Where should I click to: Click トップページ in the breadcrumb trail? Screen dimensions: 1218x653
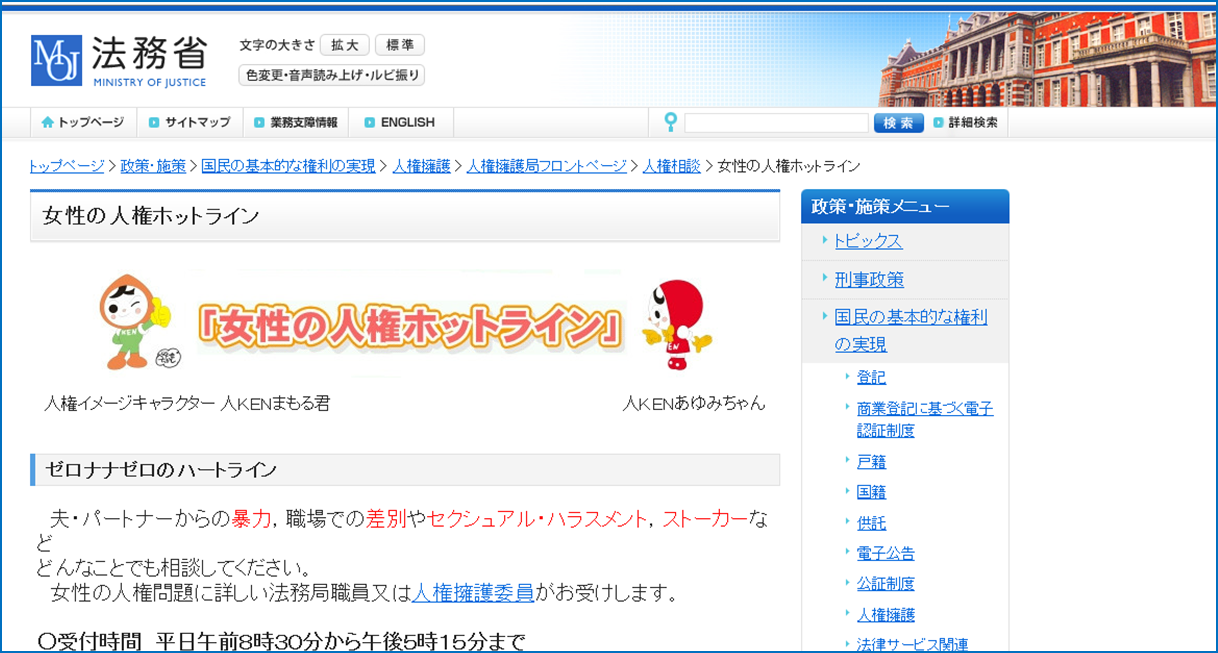(x=67, y=166)
